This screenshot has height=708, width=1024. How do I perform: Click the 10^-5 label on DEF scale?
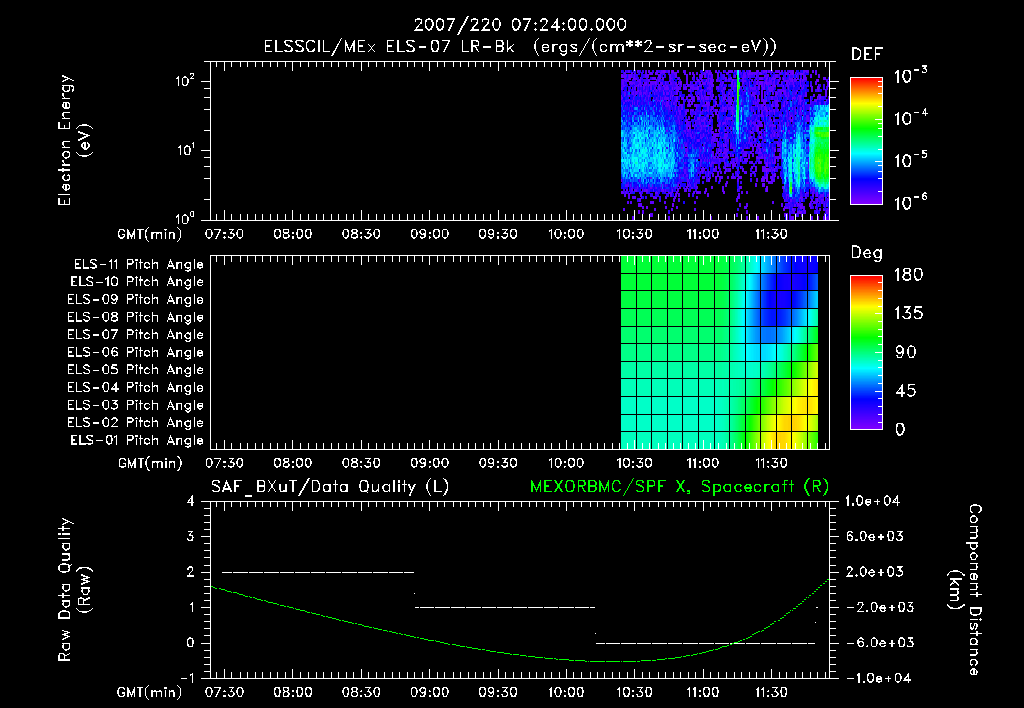click(x=910, y=160)
